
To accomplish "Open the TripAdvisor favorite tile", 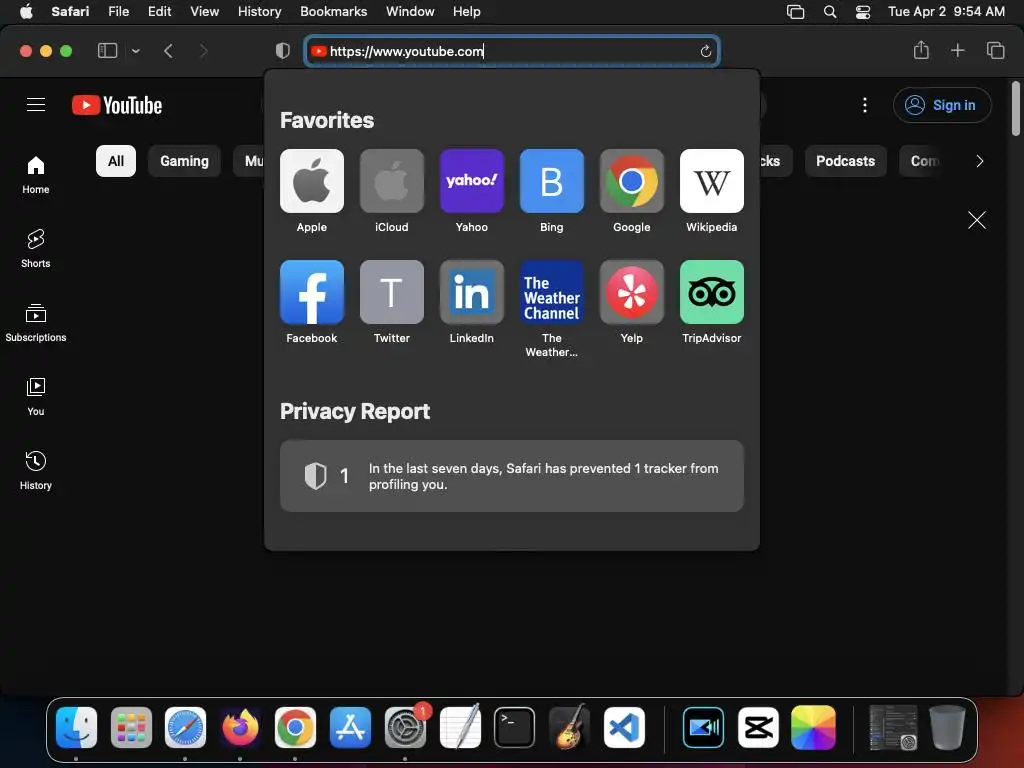I will pos(712,292).
